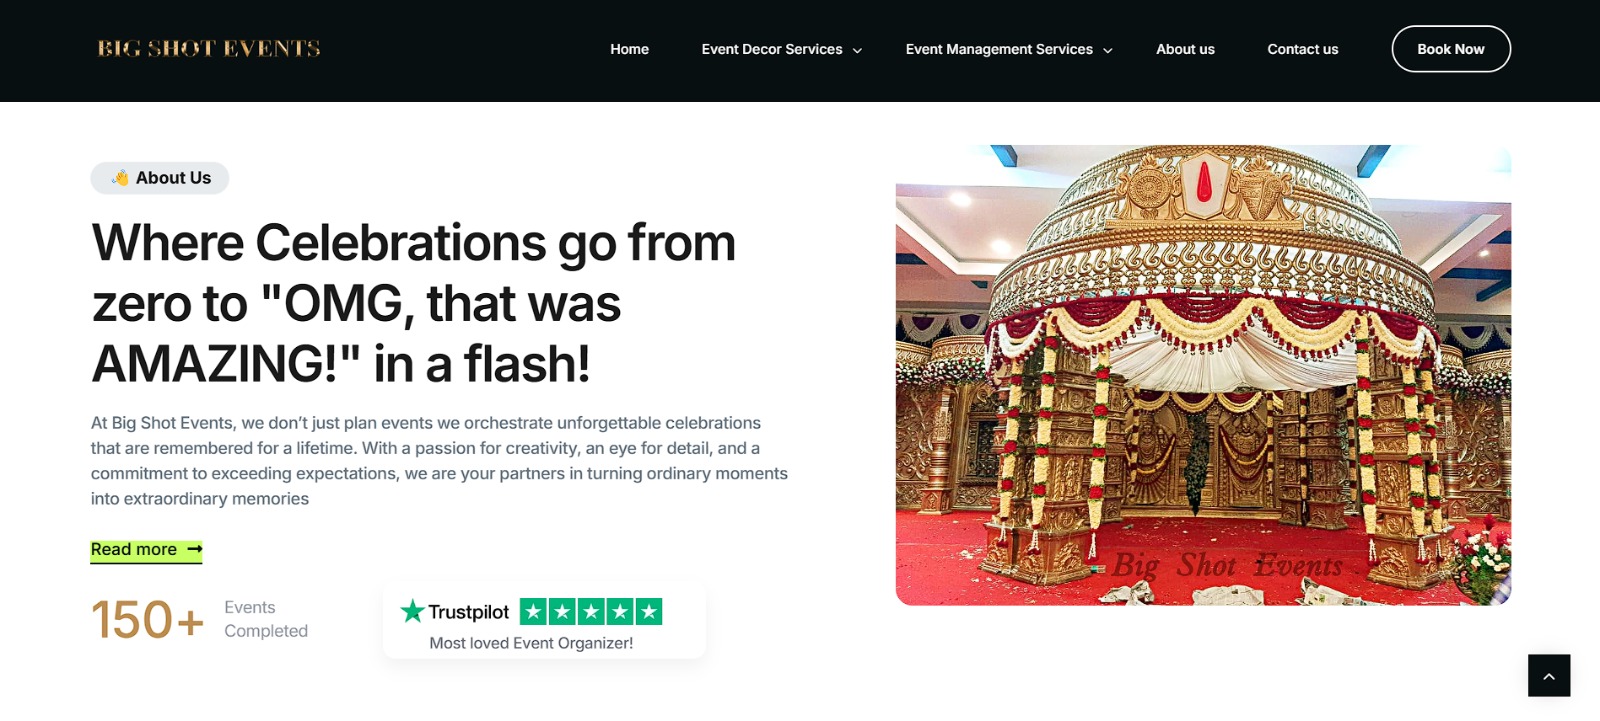Click the Book Now button
Image resolution: width=1600 pixels, height=721 pixels.
coord(1451,49)
